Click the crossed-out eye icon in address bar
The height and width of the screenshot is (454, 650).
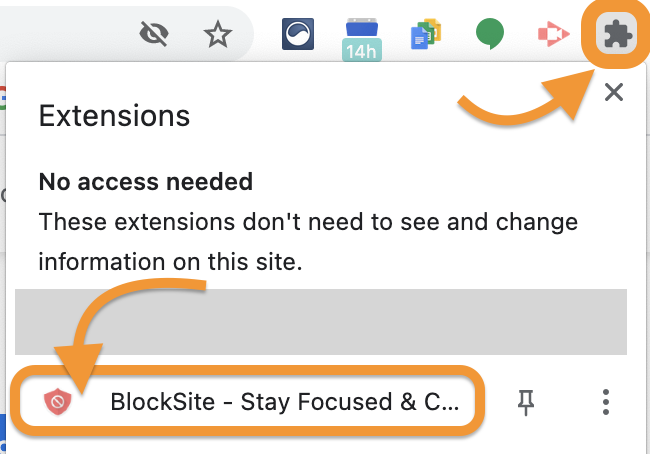point(155,35)
